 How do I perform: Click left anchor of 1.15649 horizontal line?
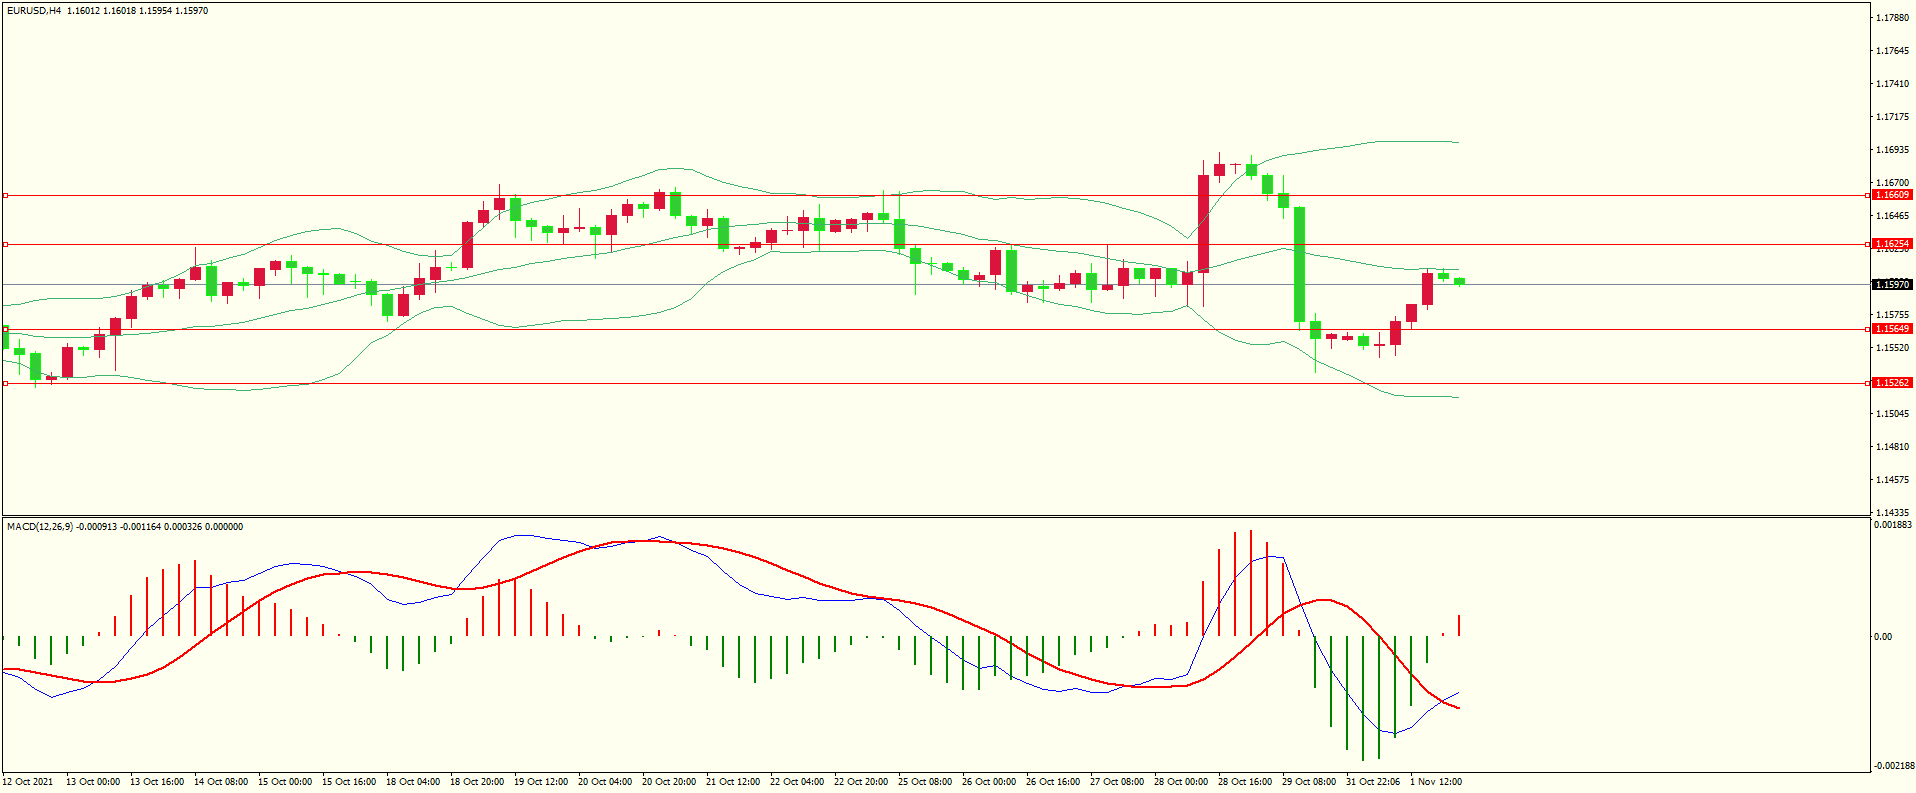(x=5, y=329)
